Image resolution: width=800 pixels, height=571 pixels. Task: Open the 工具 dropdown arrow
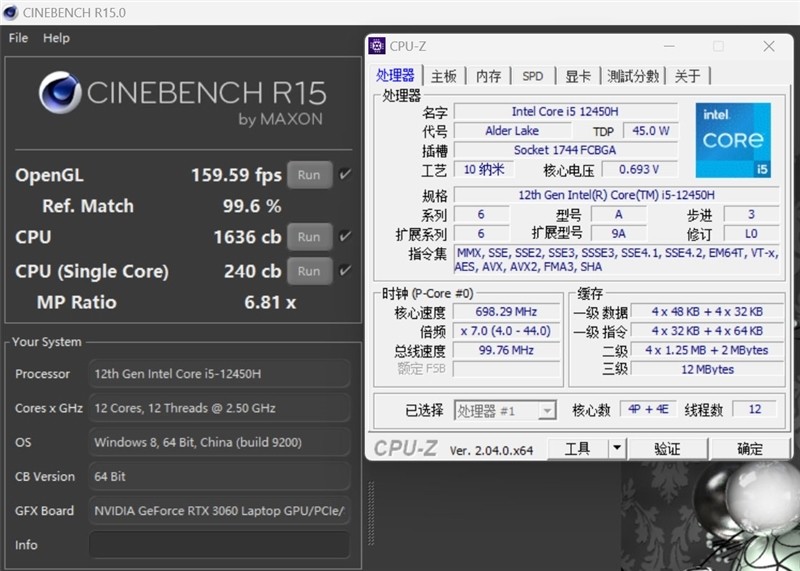(x=617, y=448)
